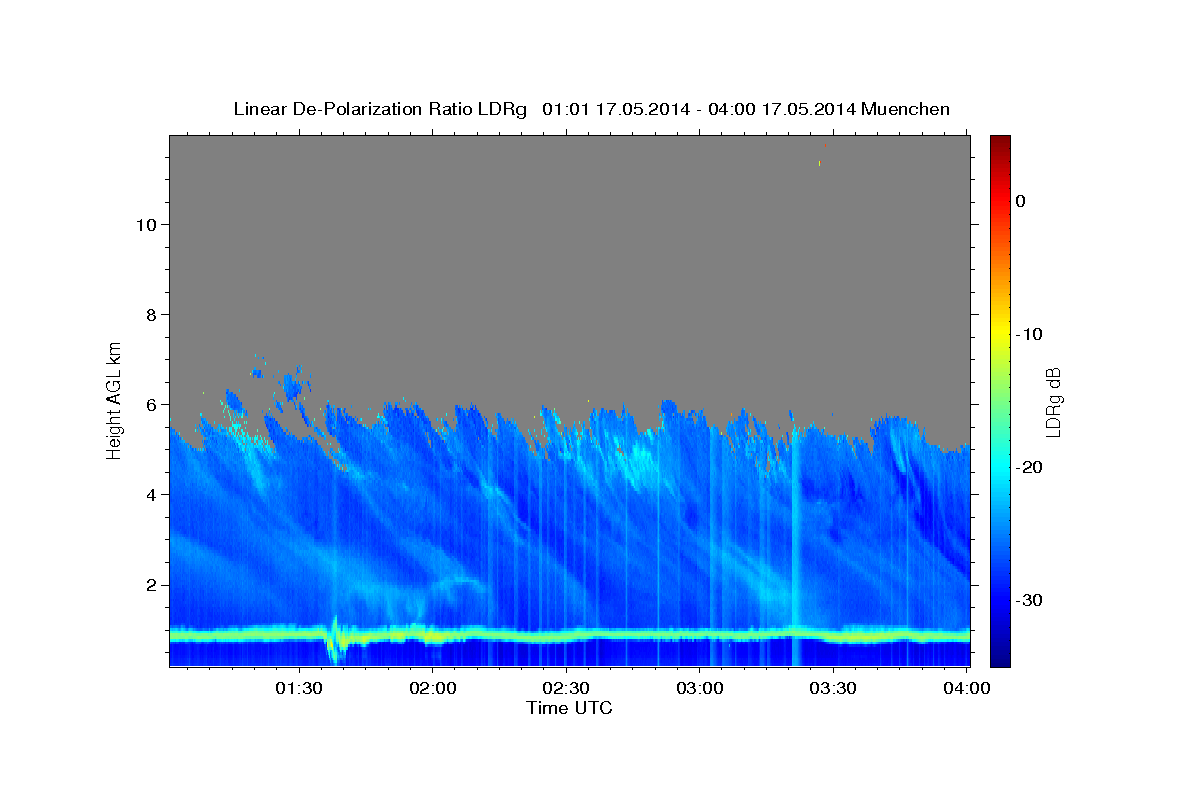Click the colorbar value -20
The height and width of the screenshot is (800, 1200).
click(1029, 467)
